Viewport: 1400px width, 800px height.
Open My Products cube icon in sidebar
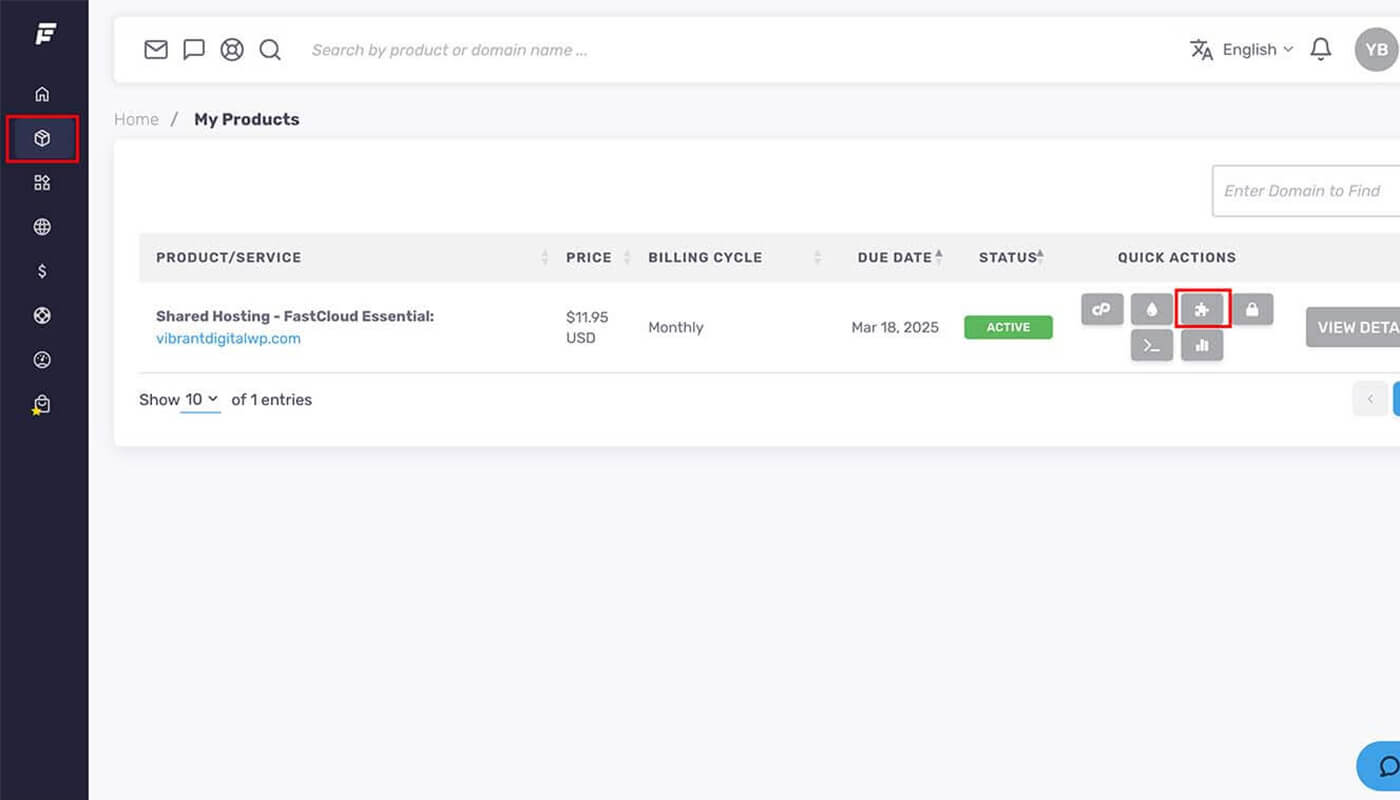42,139
